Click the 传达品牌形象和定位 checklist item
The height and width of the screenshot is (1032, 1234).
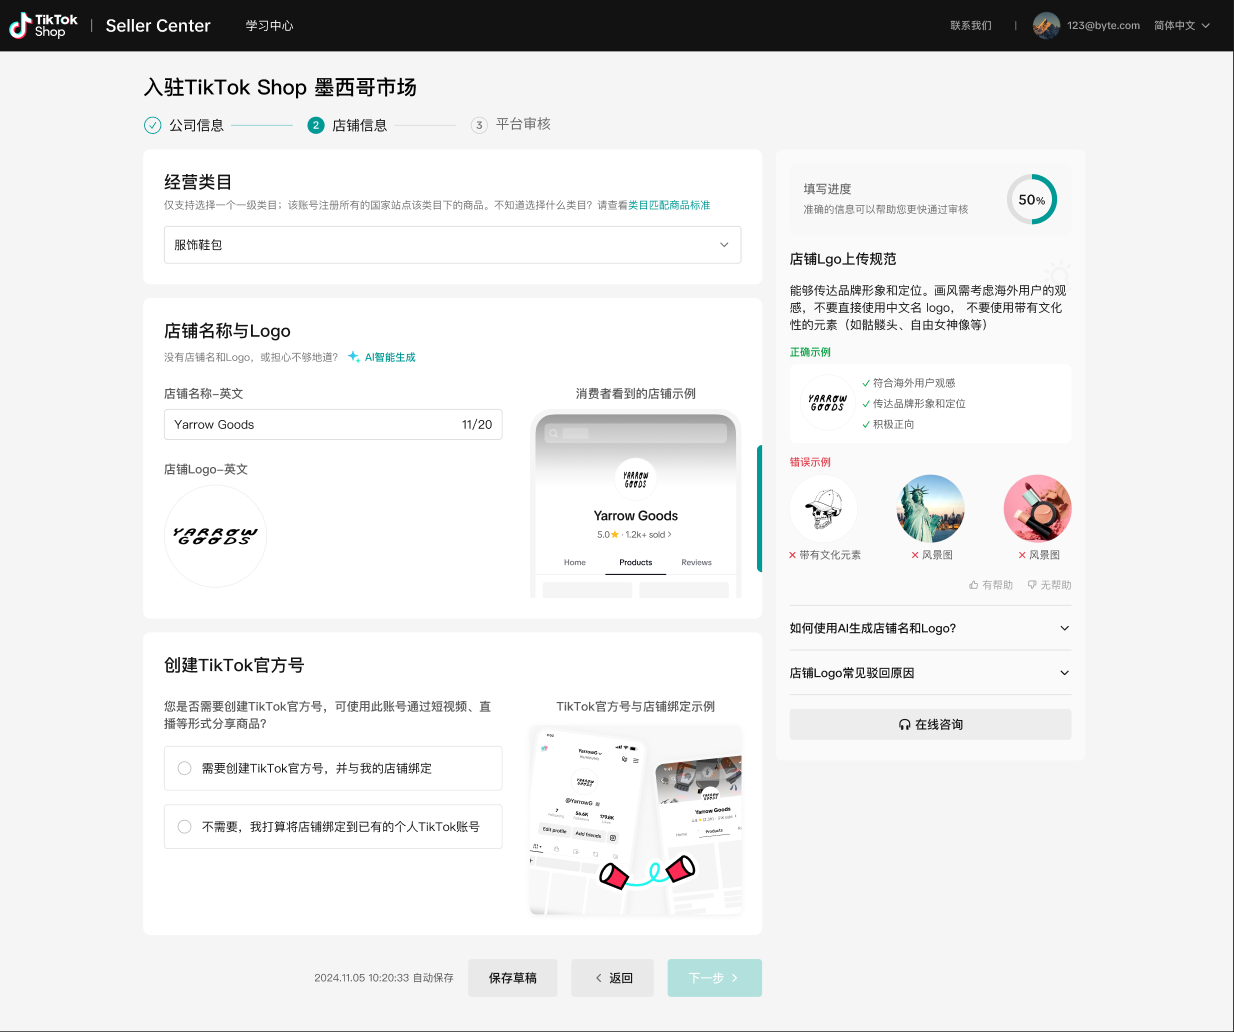pos(914,404)
